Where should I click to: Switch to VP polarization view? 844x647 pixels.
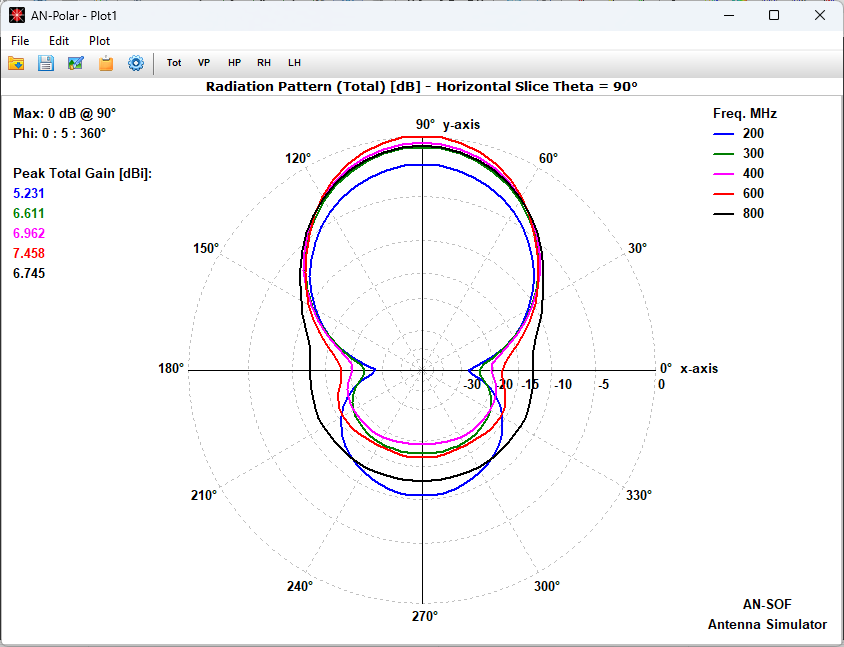tap(203, 62)
